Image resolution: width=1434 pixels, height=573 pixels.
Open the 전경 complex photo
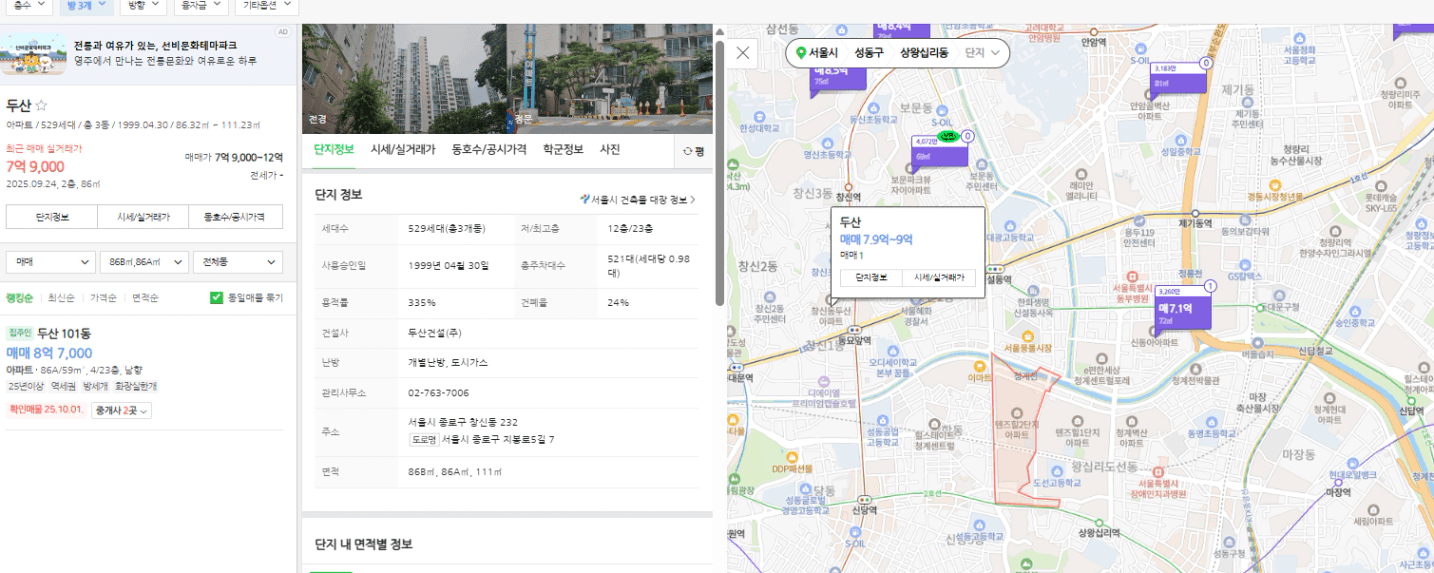click(x=403, y=79)
